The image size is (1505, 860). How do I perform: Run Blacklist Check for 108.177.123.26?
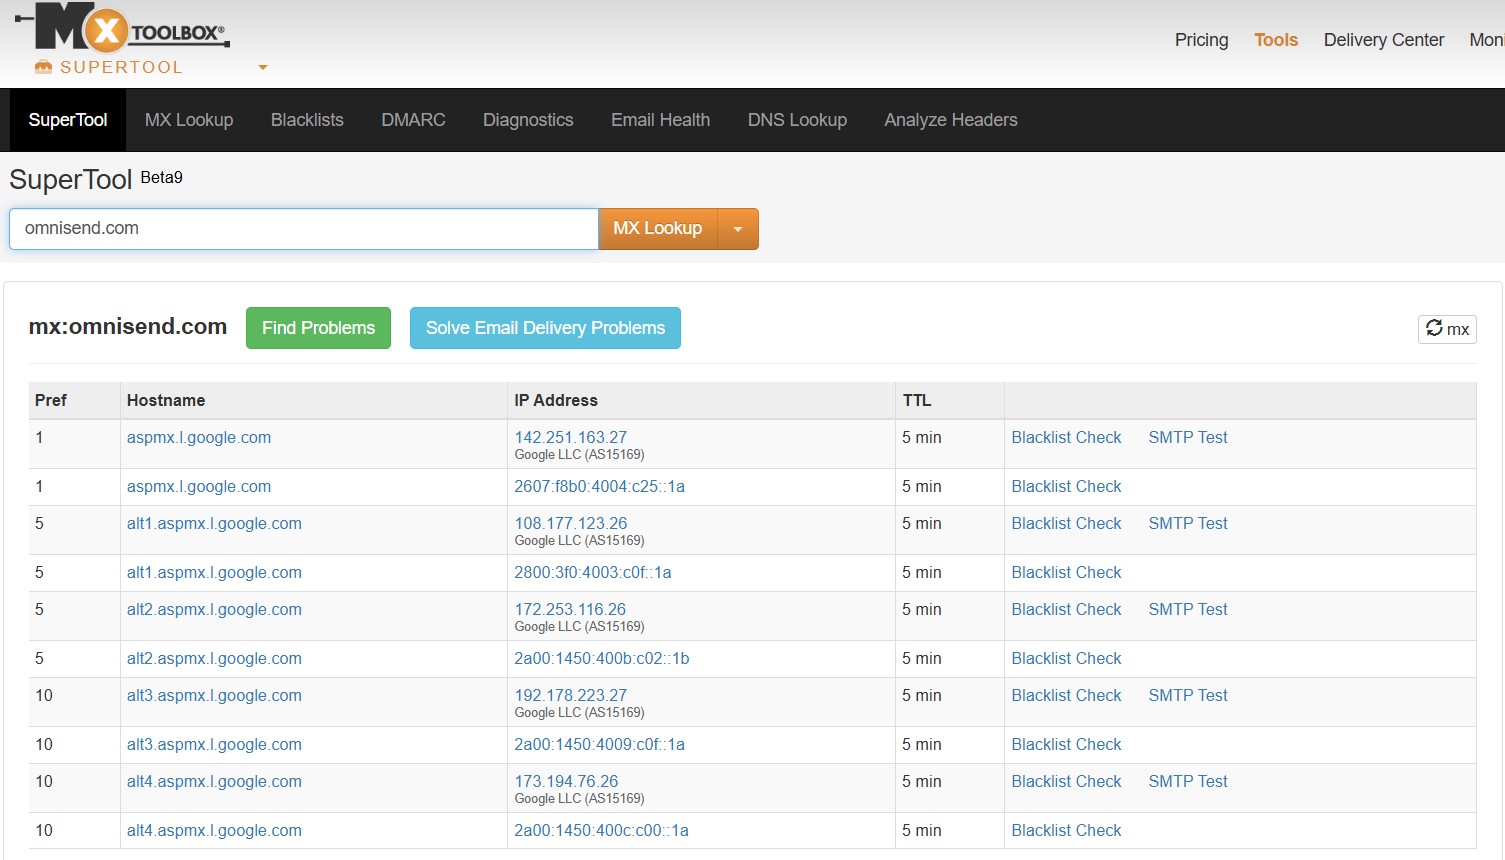coord(1066,523)
